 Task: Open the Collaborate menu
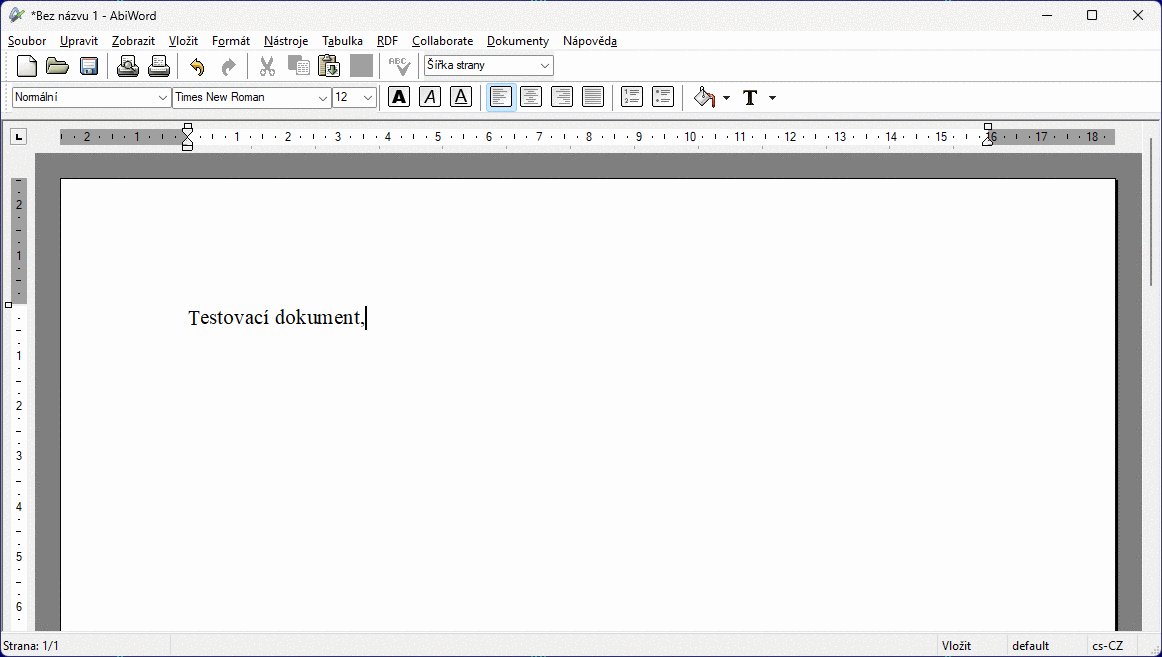point(442,41)
